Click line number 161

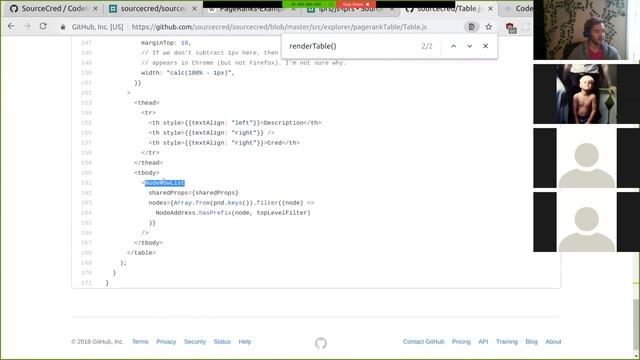tap(87, 183)
